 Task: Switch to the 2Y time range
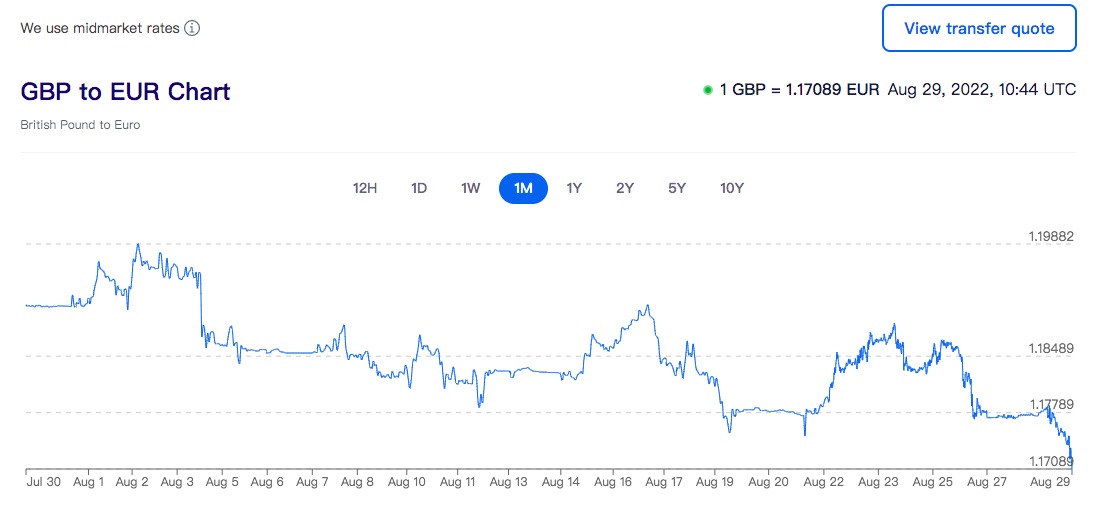point(625,188)
